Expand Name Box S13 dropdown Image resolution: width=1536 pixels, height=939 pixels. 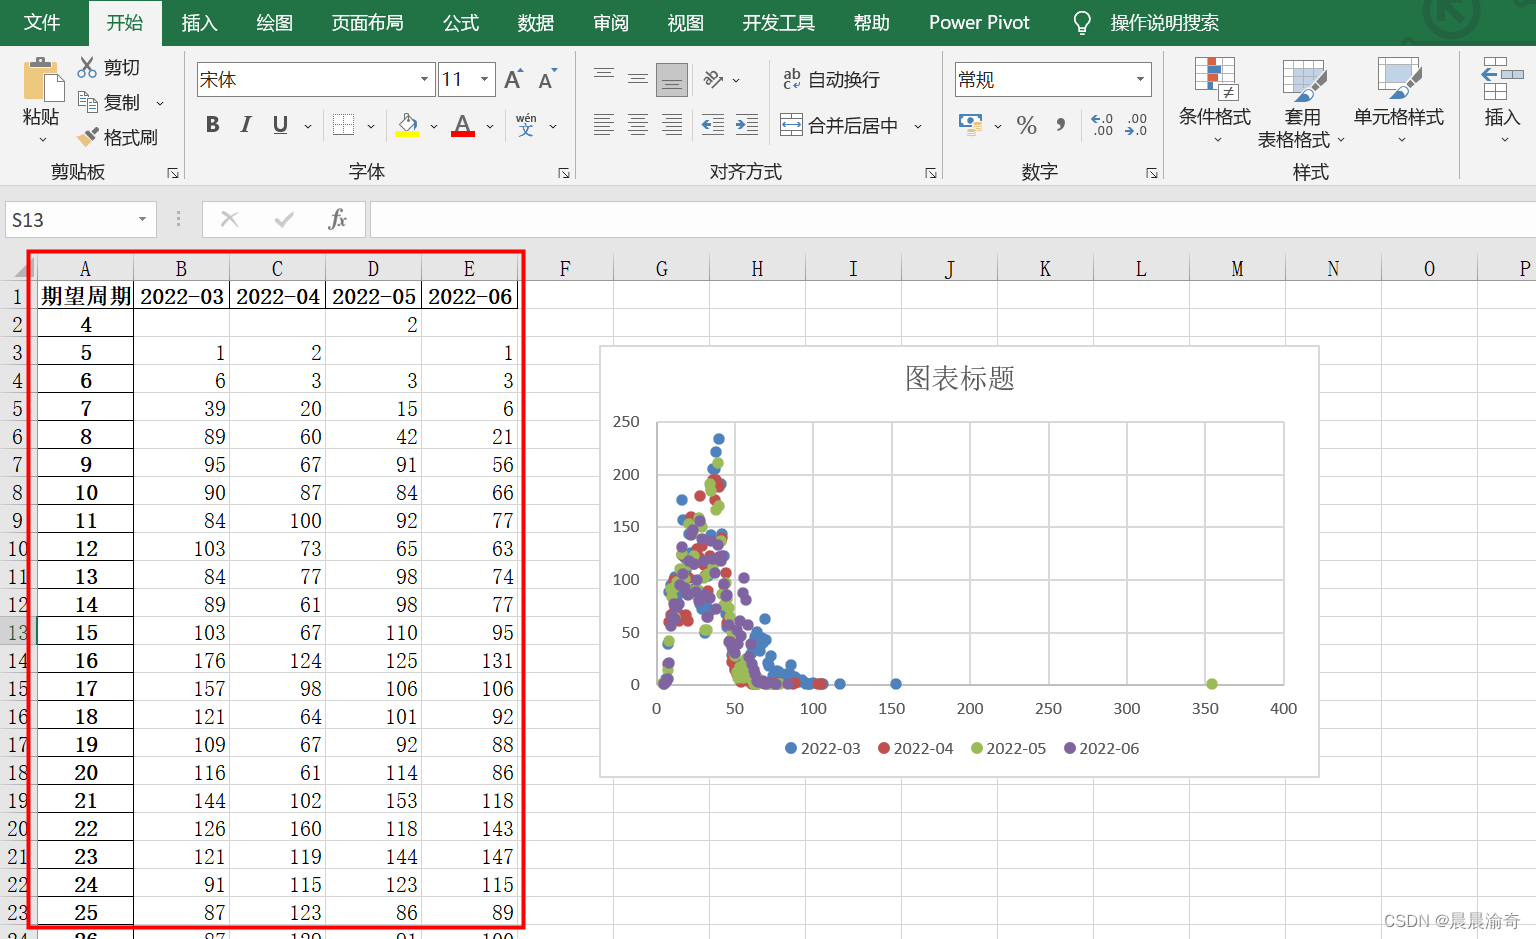click(x=142, y=219)
